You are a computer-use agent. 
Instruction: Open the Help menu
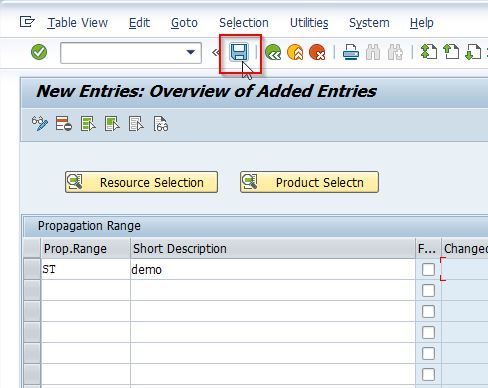pyautogui.click(x=422, y=23)
